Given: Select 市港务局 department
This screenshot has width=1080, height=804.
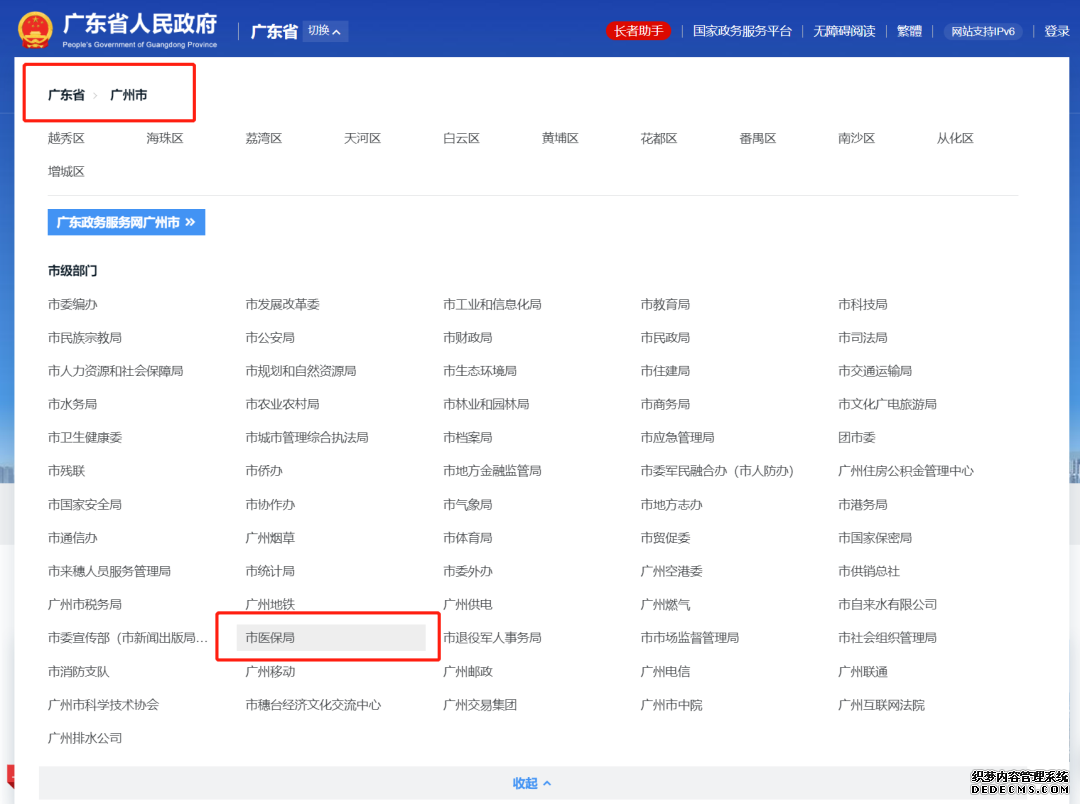Looking at the screenshot, I should coord(862,504).
